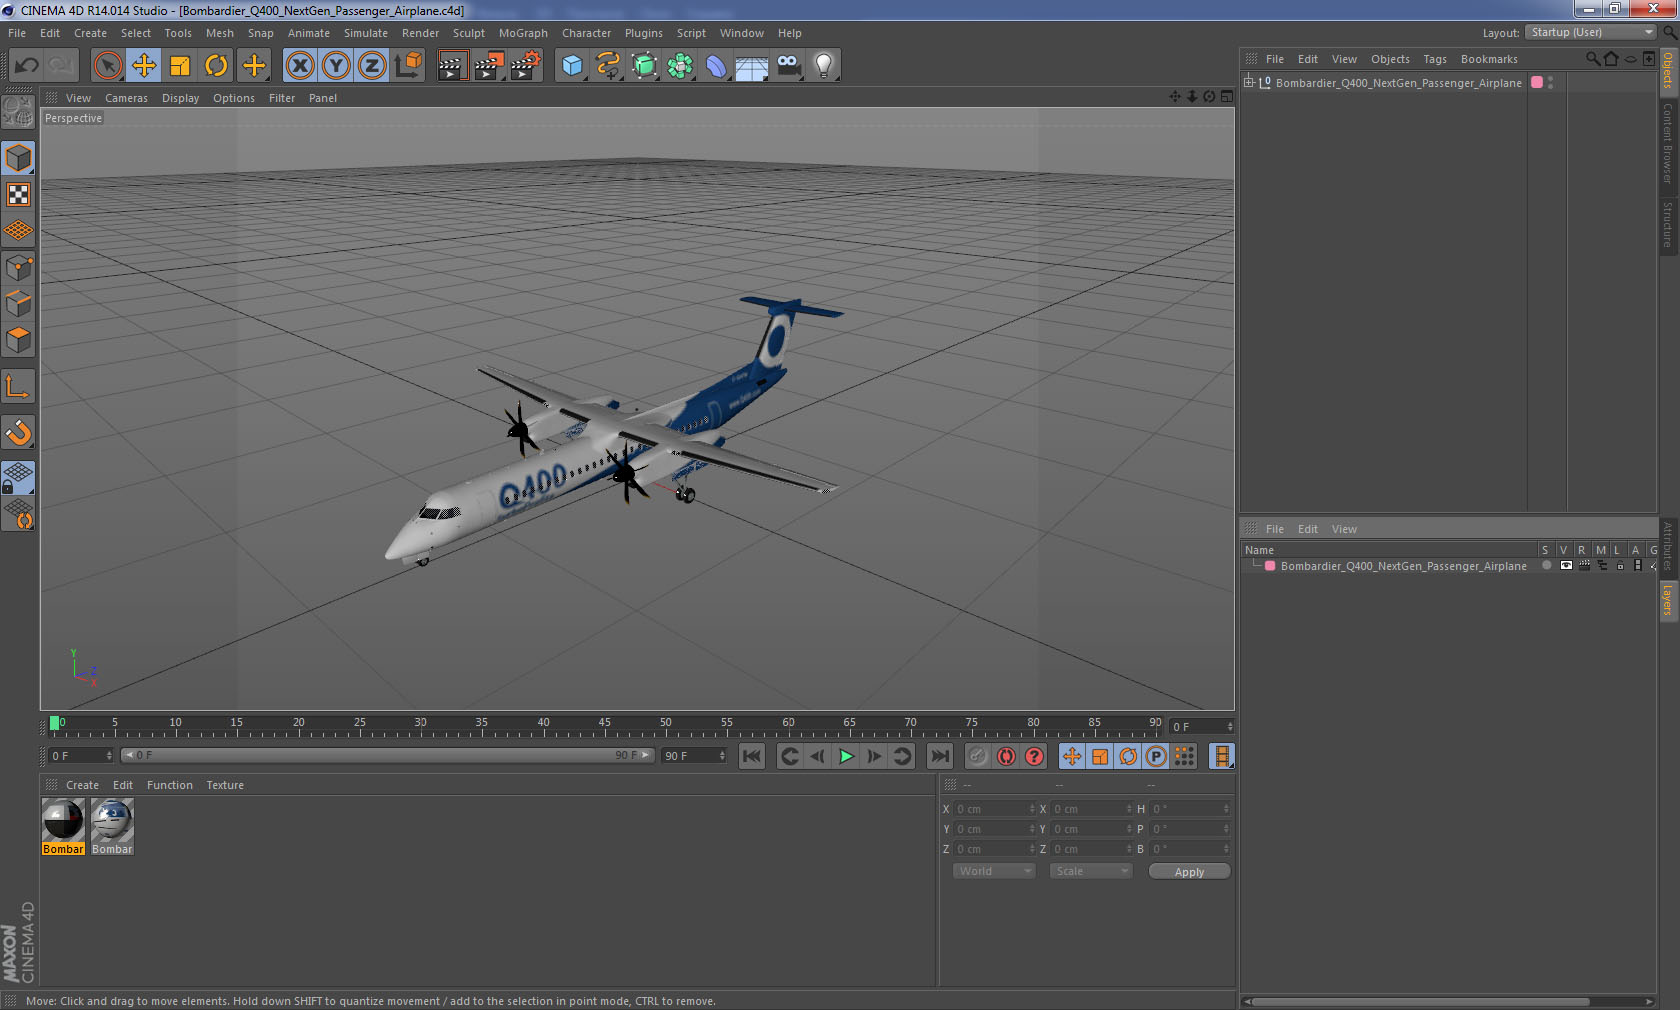Image resolution: width=1680 pixels, height=1010 pixels.
Task: Click the current frame field spinner
Action: [1230, 727]
